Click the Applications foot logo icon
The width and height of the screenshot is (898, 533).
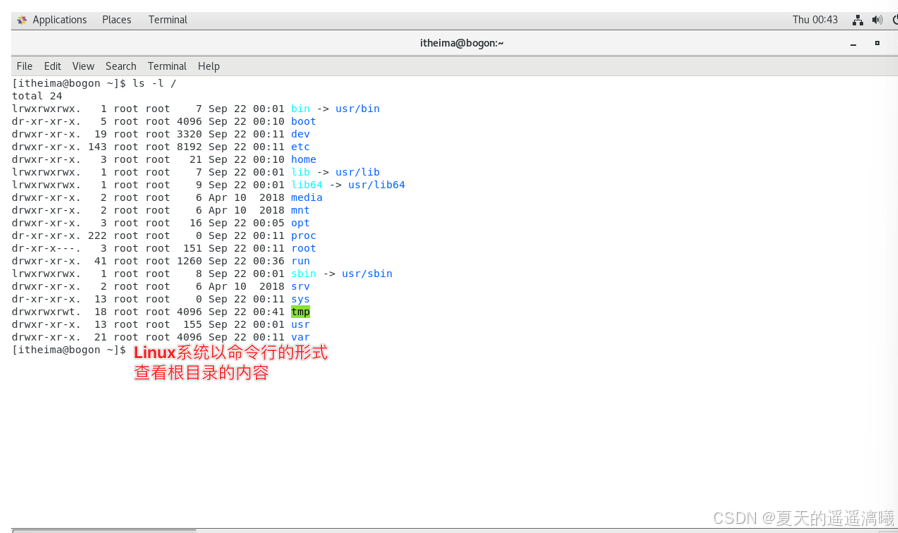pyautogui.click(x=22, y=20)
